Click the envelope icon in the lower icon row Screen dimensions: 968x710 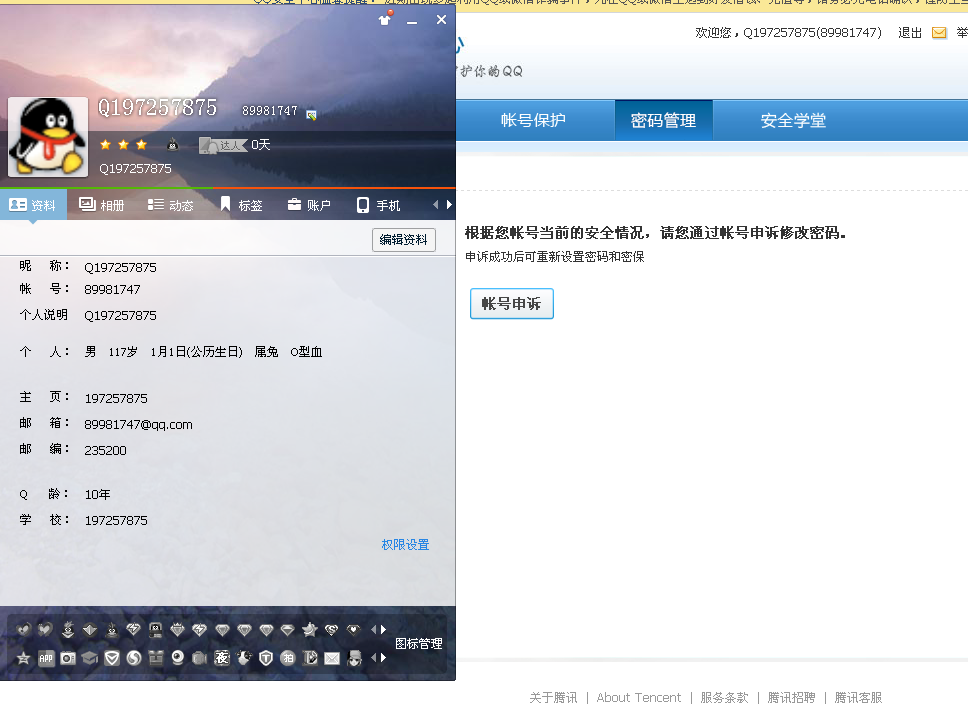[x=332, y=659]
